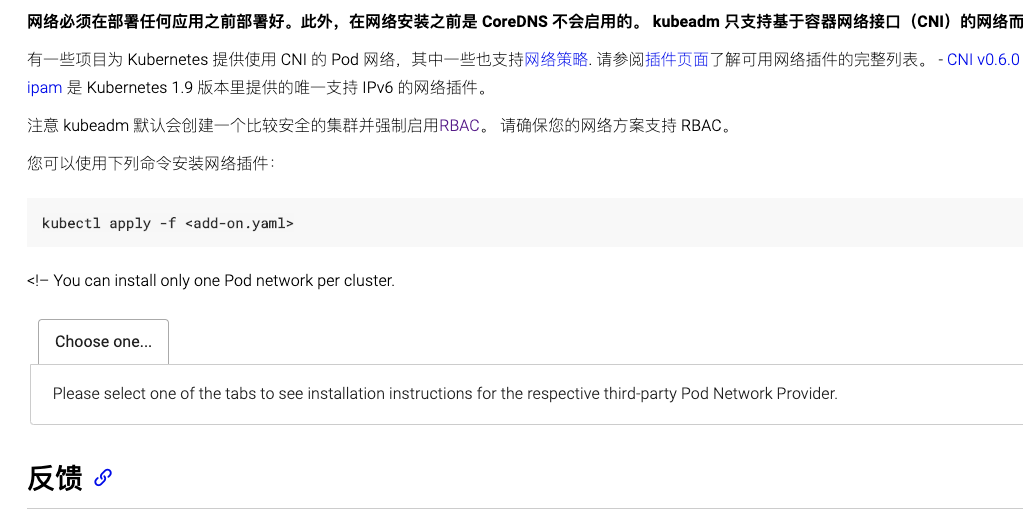Open the 网络策略 link
The height and width of the screenshot is (525, 1023).
click(556, 60)
